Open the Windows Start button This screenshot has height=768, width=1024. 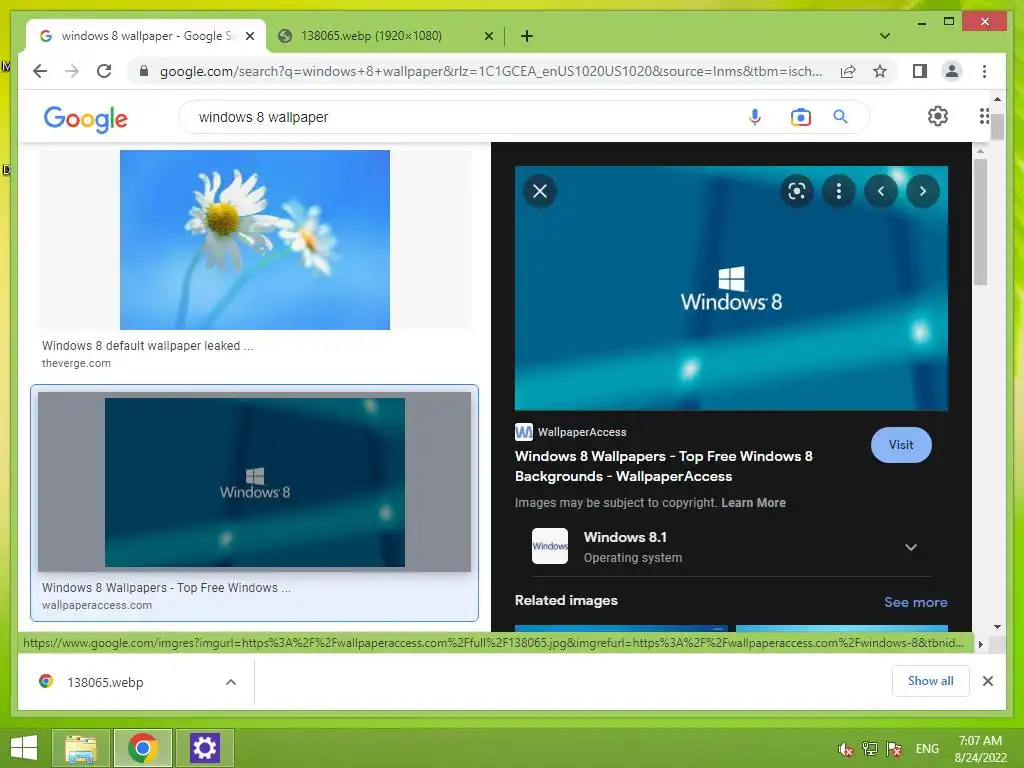click(x=24, y=748)
